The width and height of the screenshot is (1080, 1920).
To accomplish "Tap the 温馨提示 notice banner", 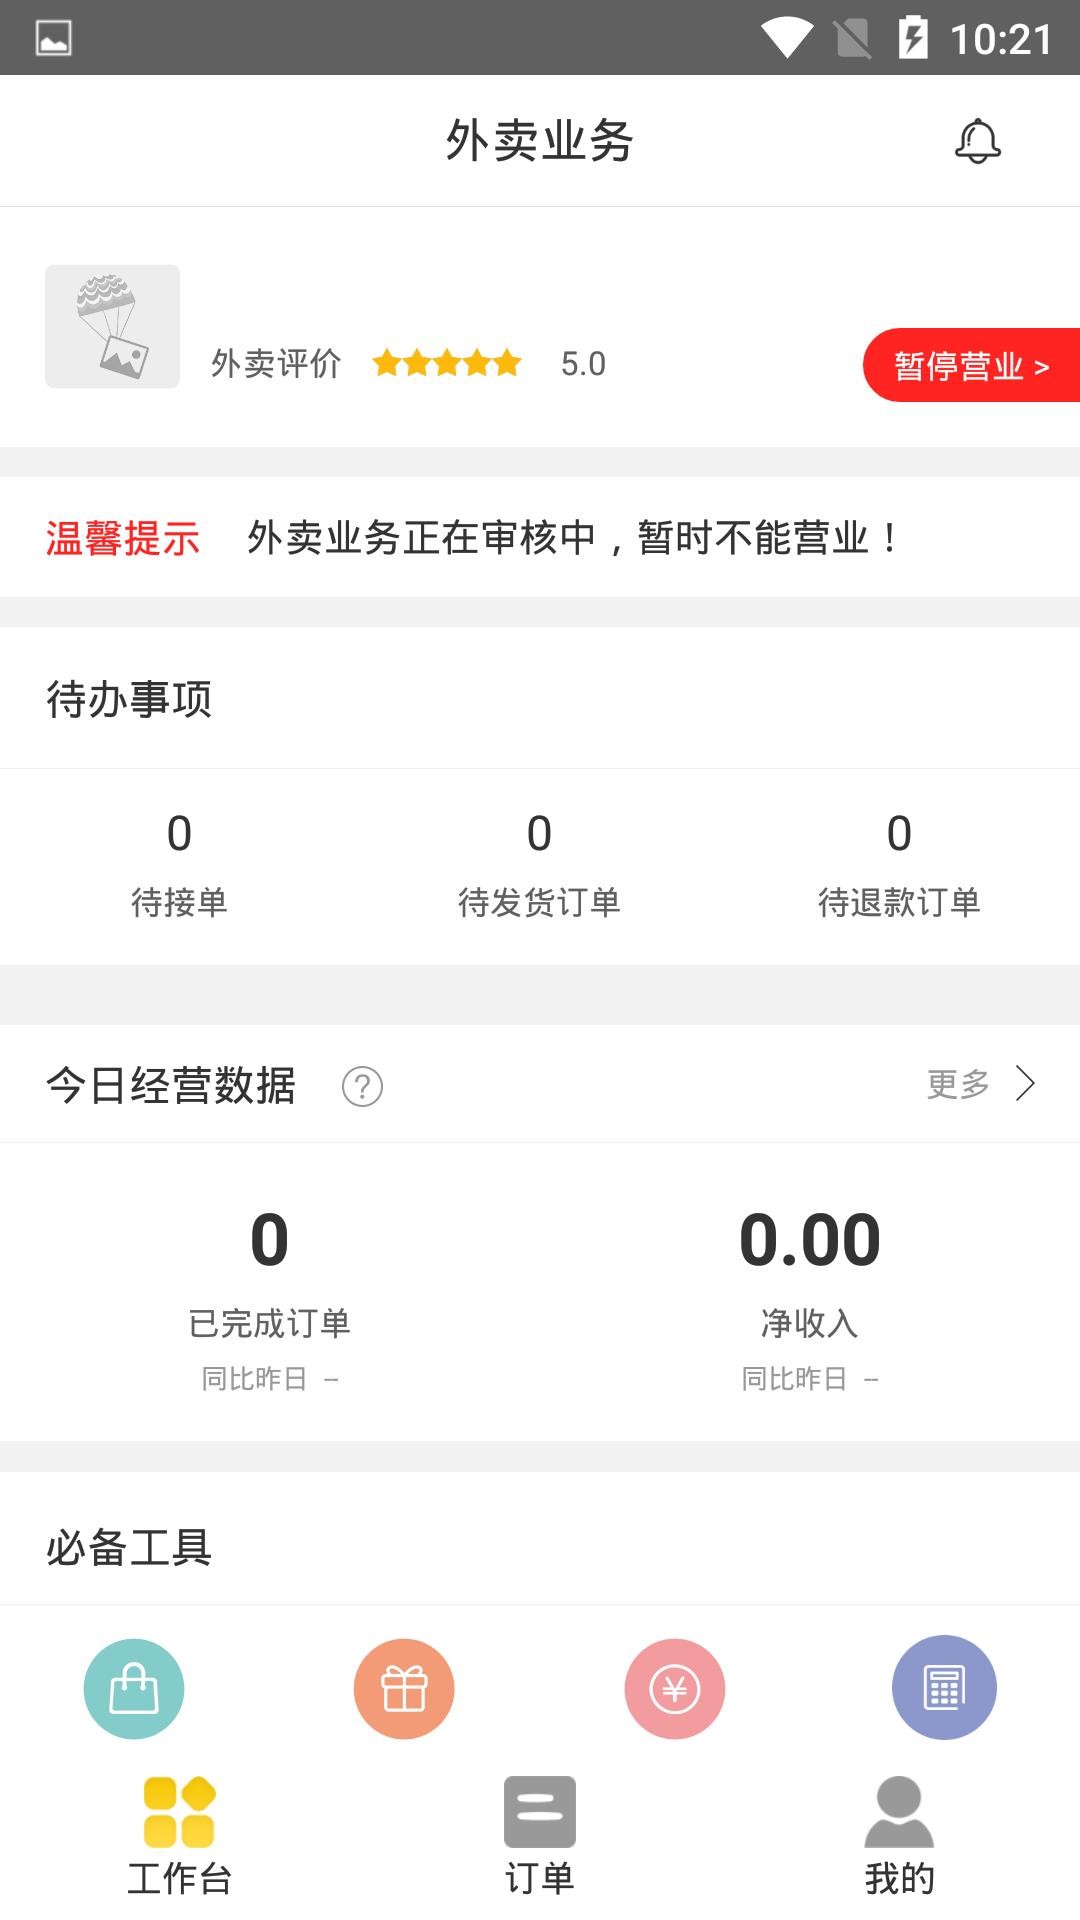I will 540,538.
